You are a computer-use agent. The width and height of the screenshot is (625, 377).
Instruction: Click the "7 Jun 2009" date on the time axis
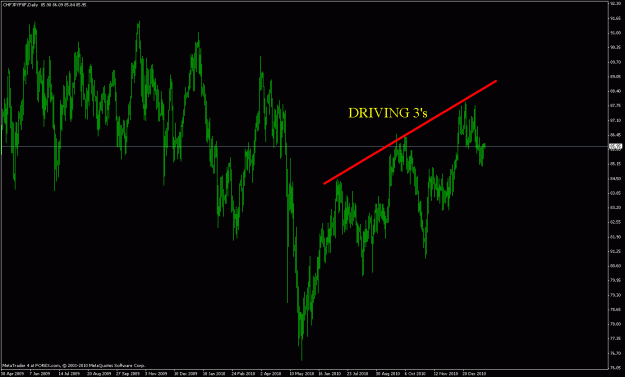(x=40, y=373)
